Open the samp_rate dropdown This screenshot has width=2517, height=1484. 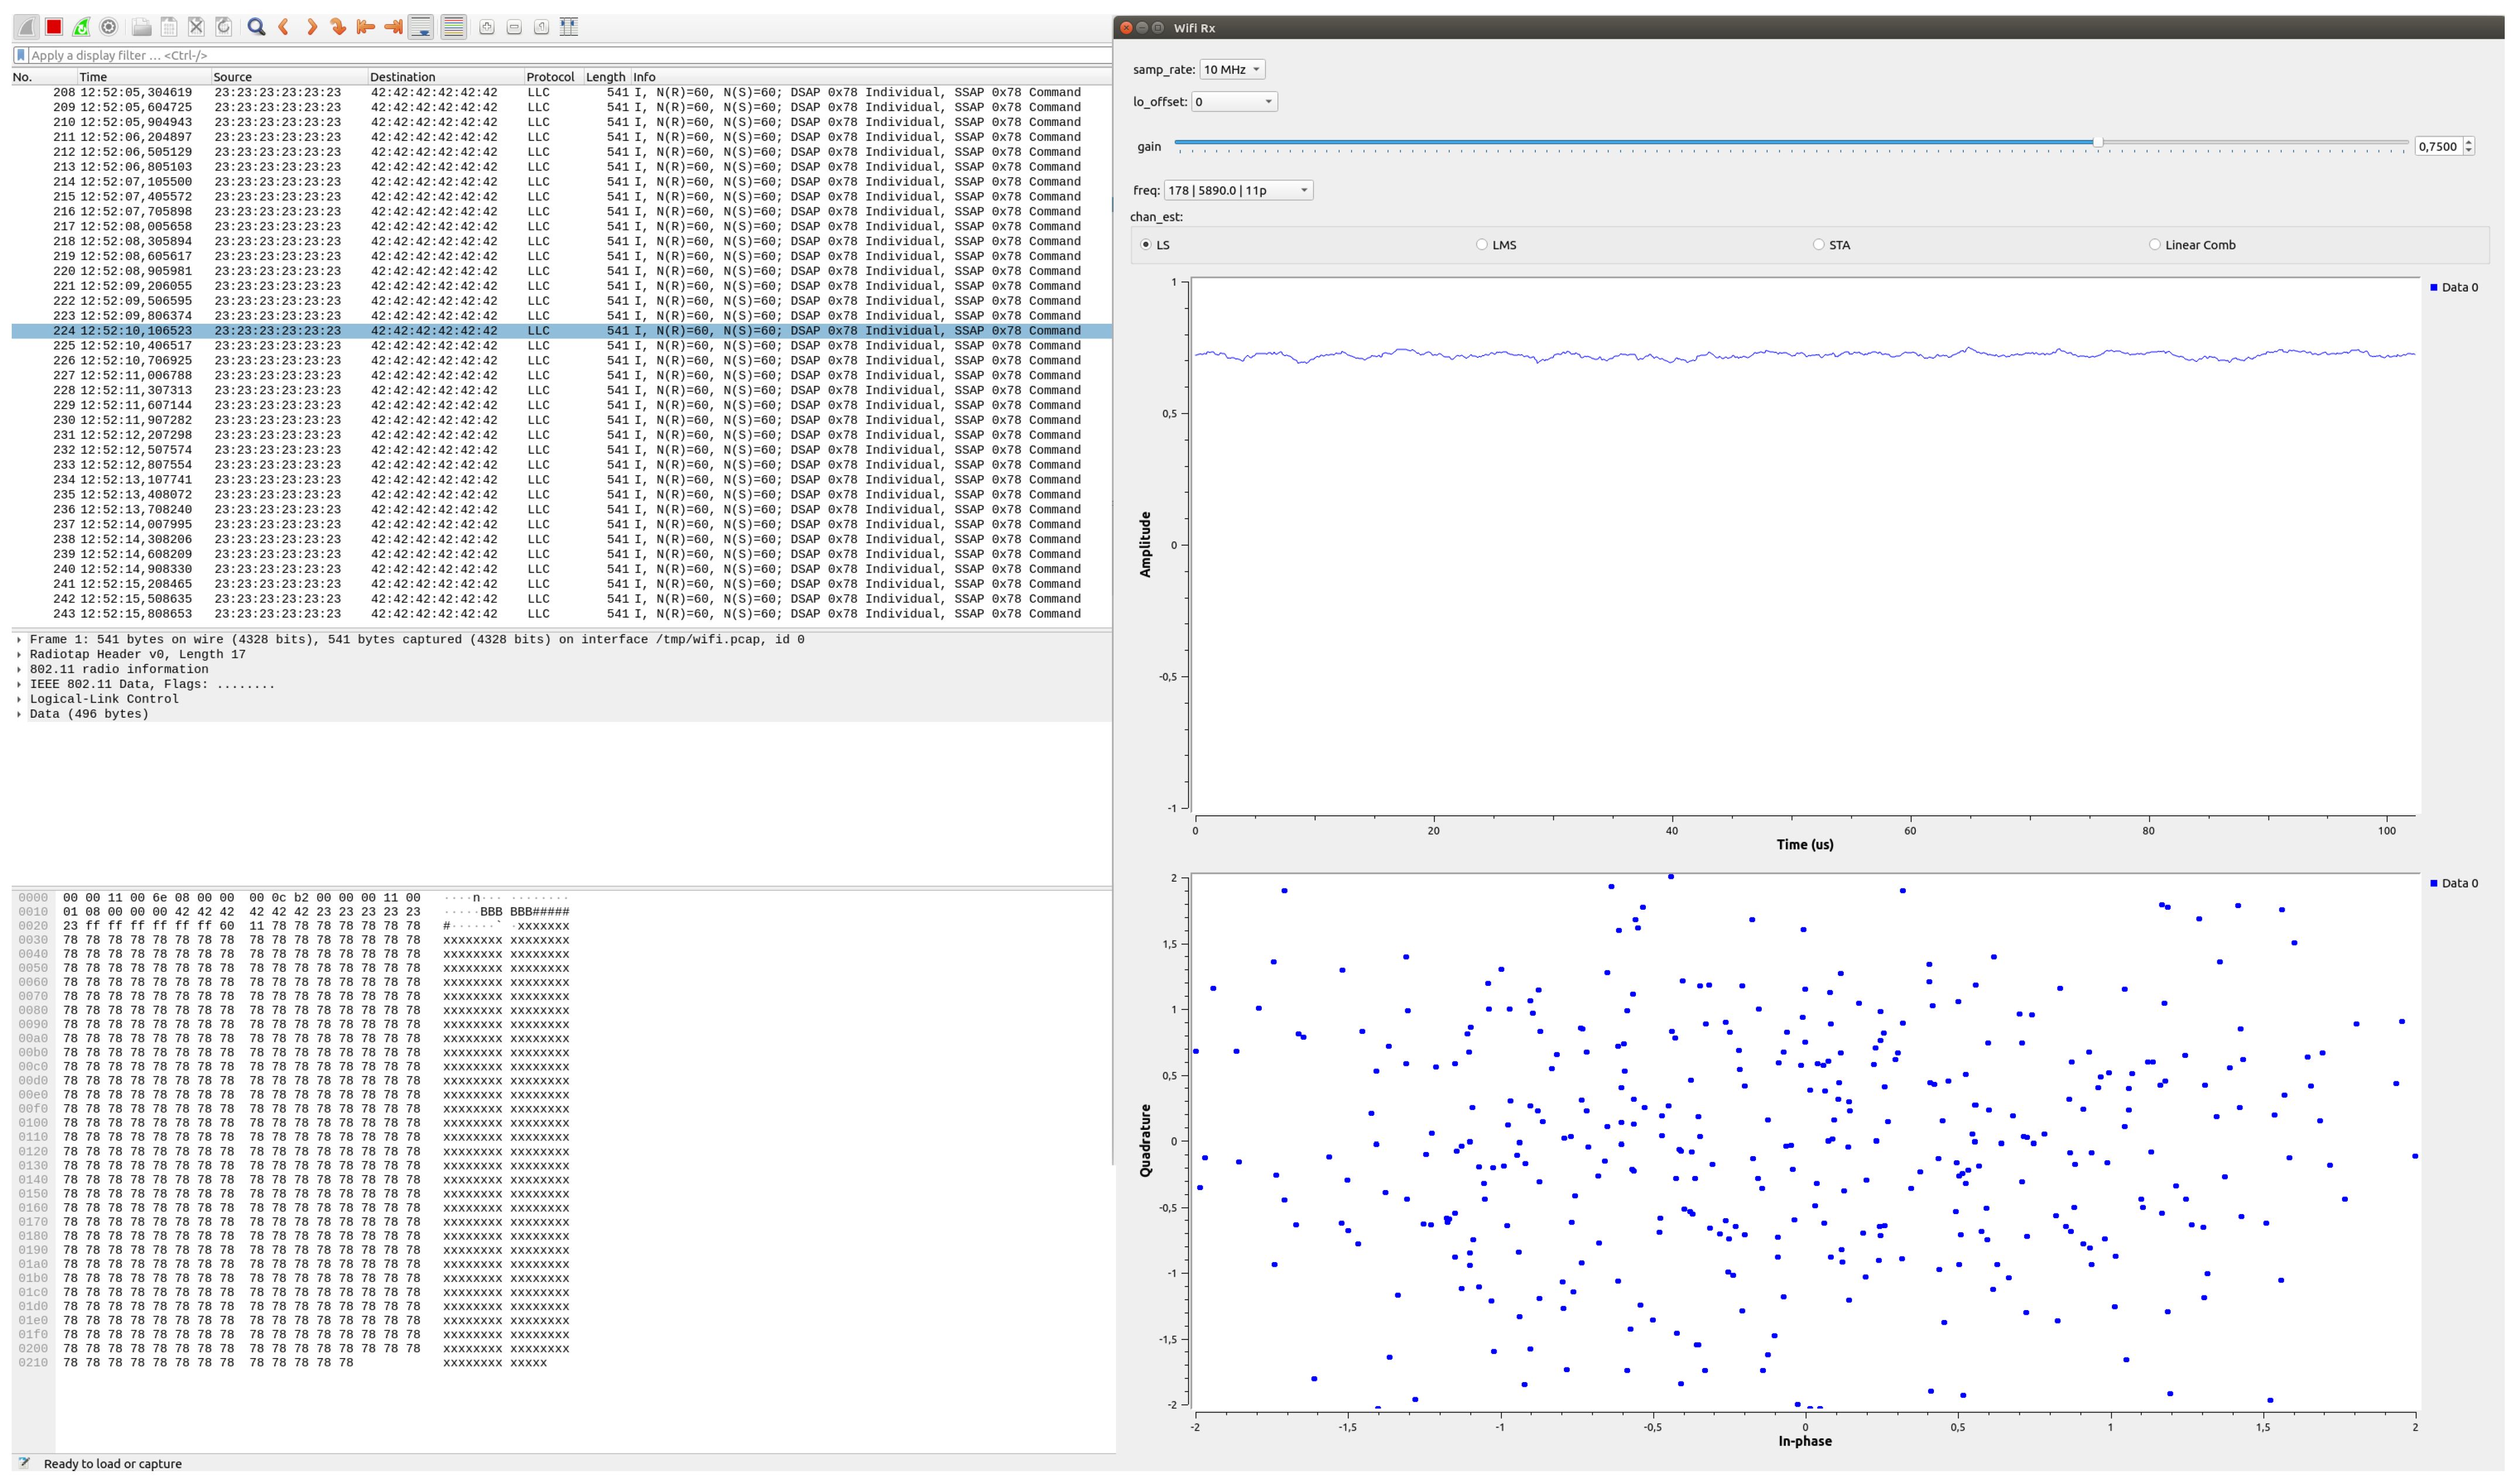click(1231, 69)
